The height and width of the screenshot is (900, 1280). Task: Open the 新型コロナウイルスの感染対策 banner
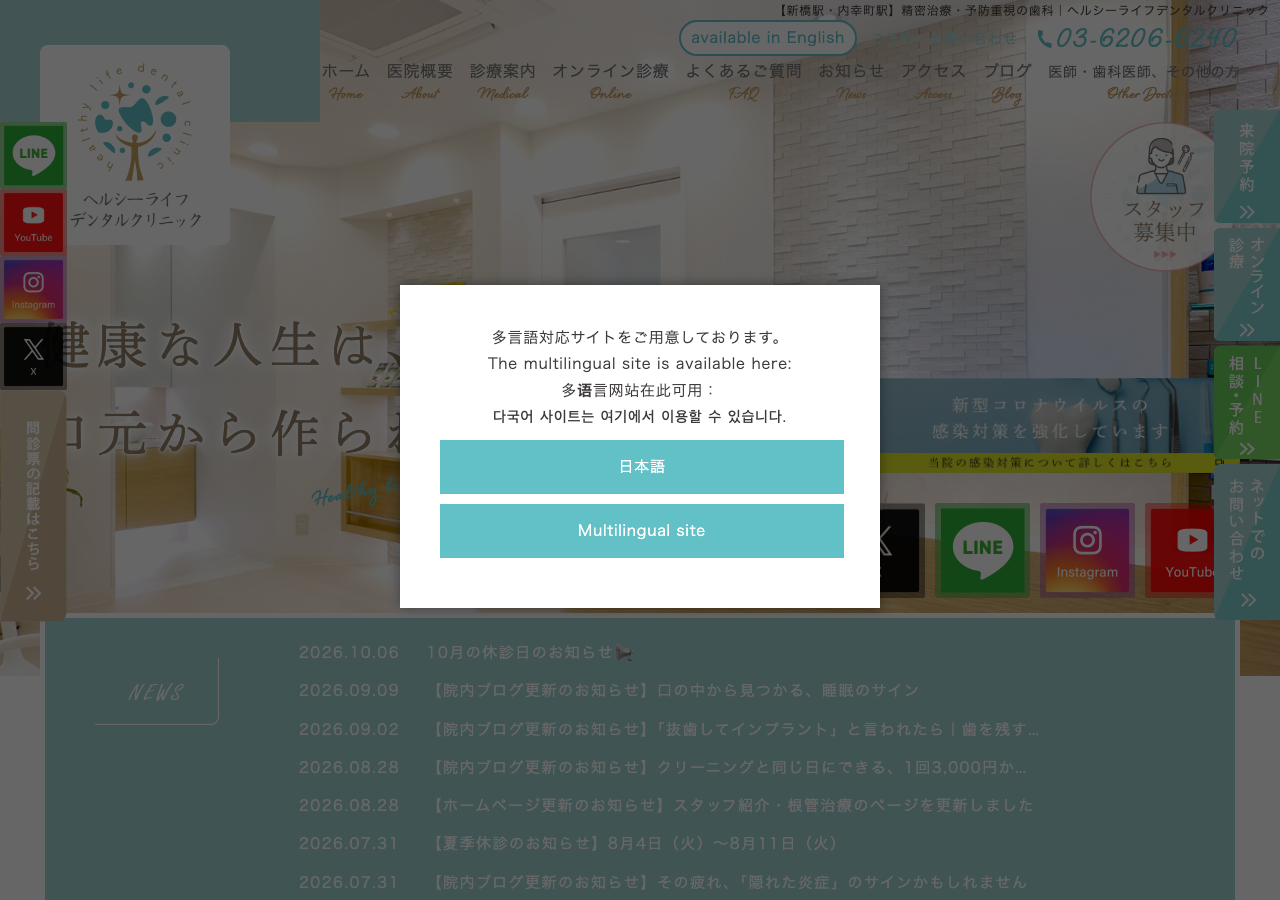[1050, 426]
